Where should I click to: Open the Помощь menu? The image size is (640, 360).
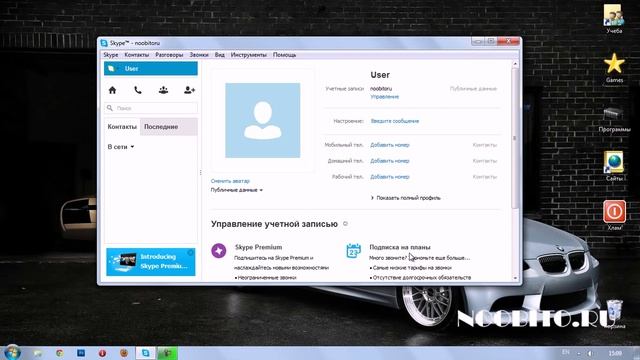[x=284, y=55]
